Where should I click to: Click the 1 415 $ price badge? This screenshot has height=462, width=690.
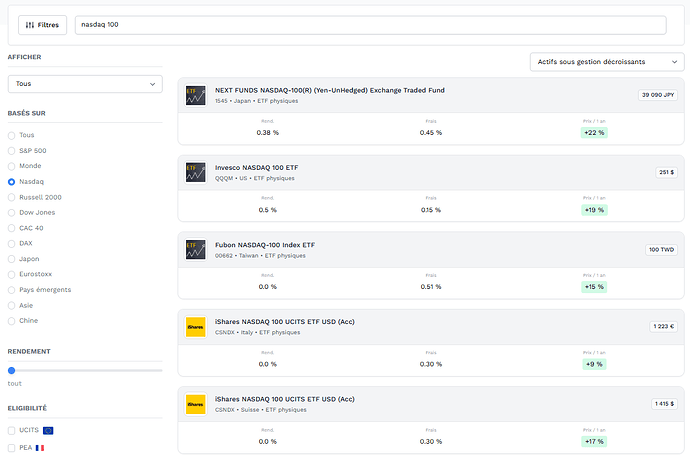[x=664, y=404]
